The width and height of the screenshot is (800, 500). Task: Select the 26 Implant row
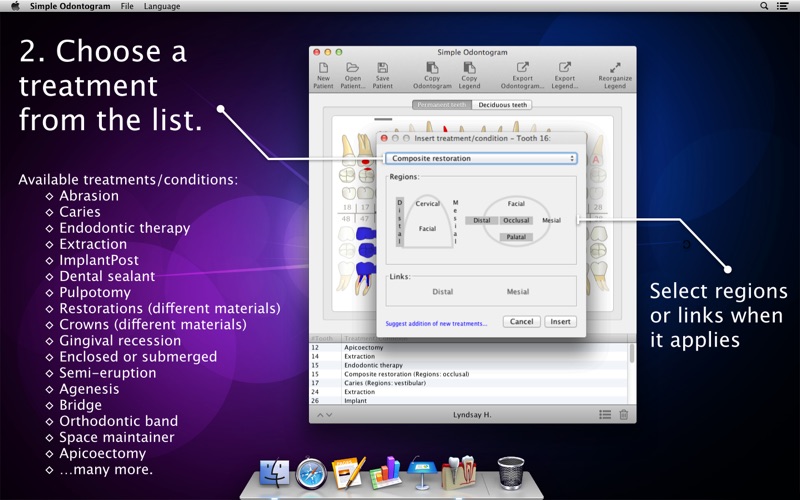(469, 401)
